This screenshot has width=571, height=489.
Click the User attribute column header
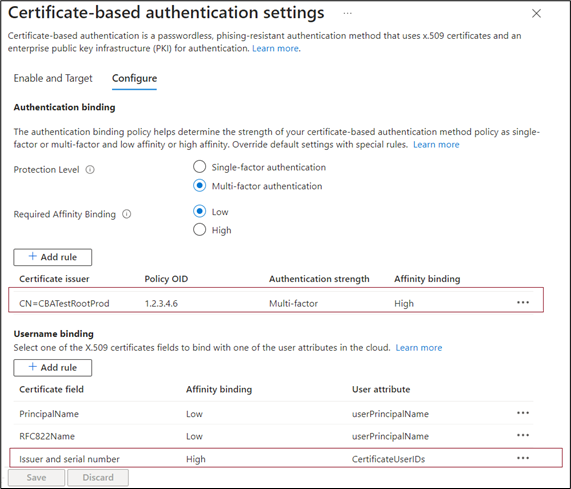(x=381, y=390)
